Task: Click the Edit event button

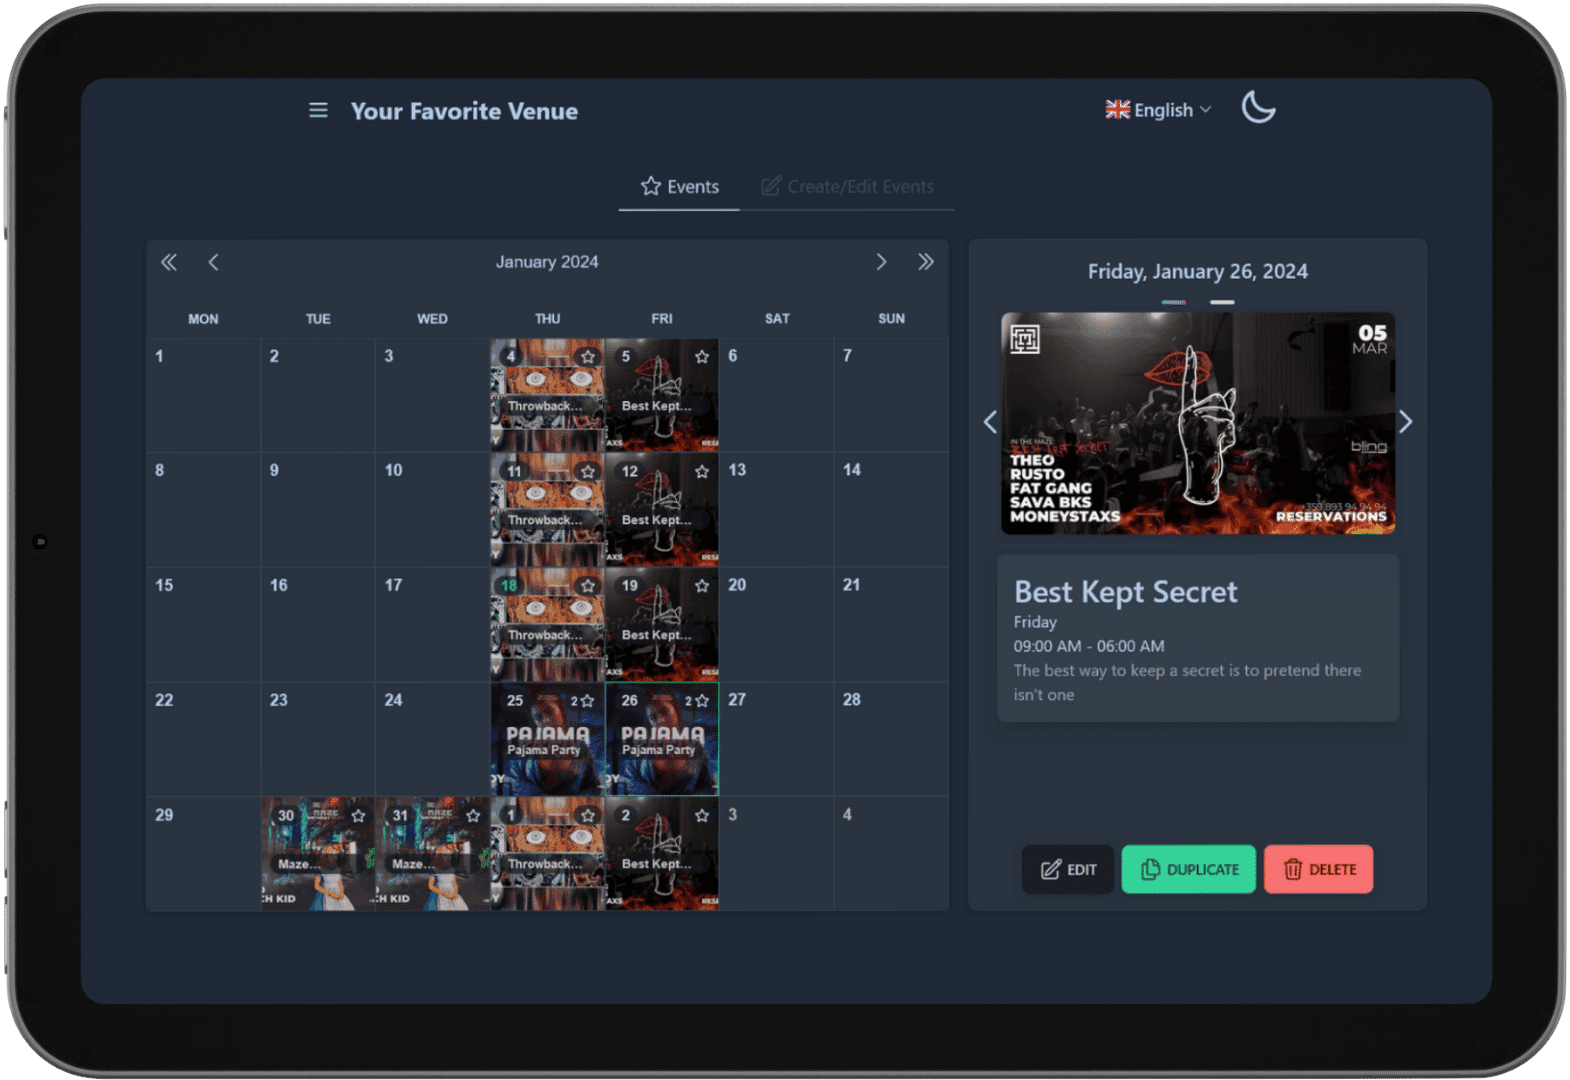Action: tap(1068, 869)
